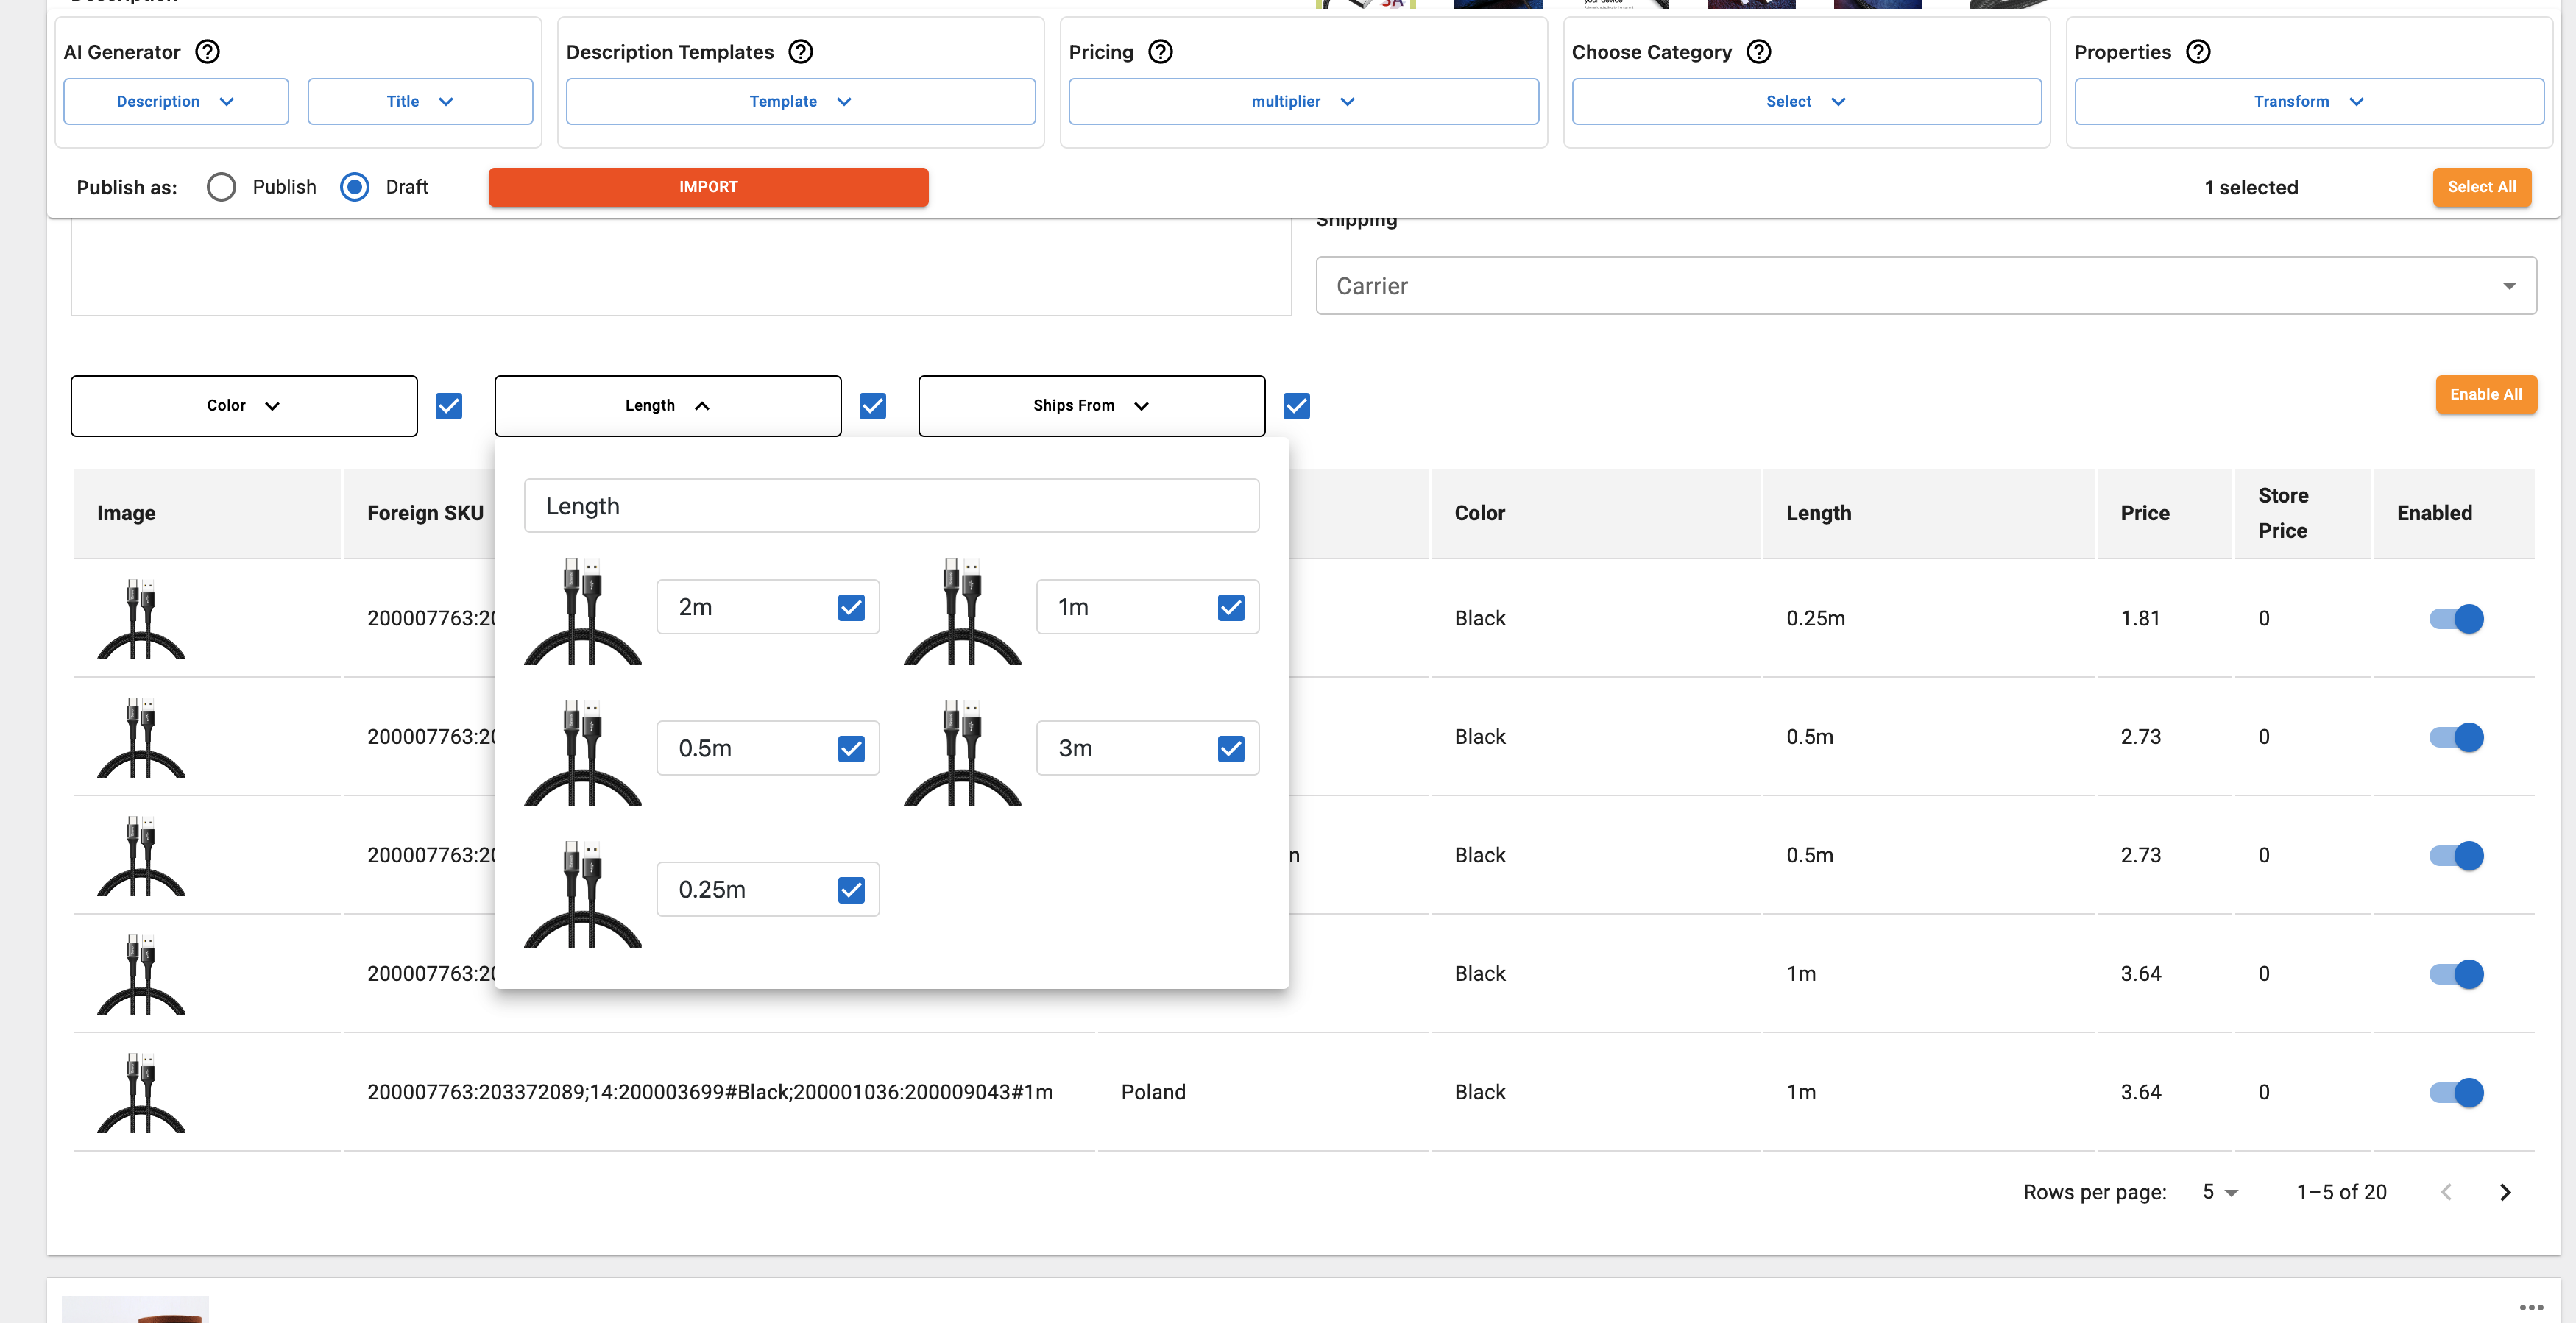
Task: Open AI Generator Description dropdown
Action: (176, 101)
